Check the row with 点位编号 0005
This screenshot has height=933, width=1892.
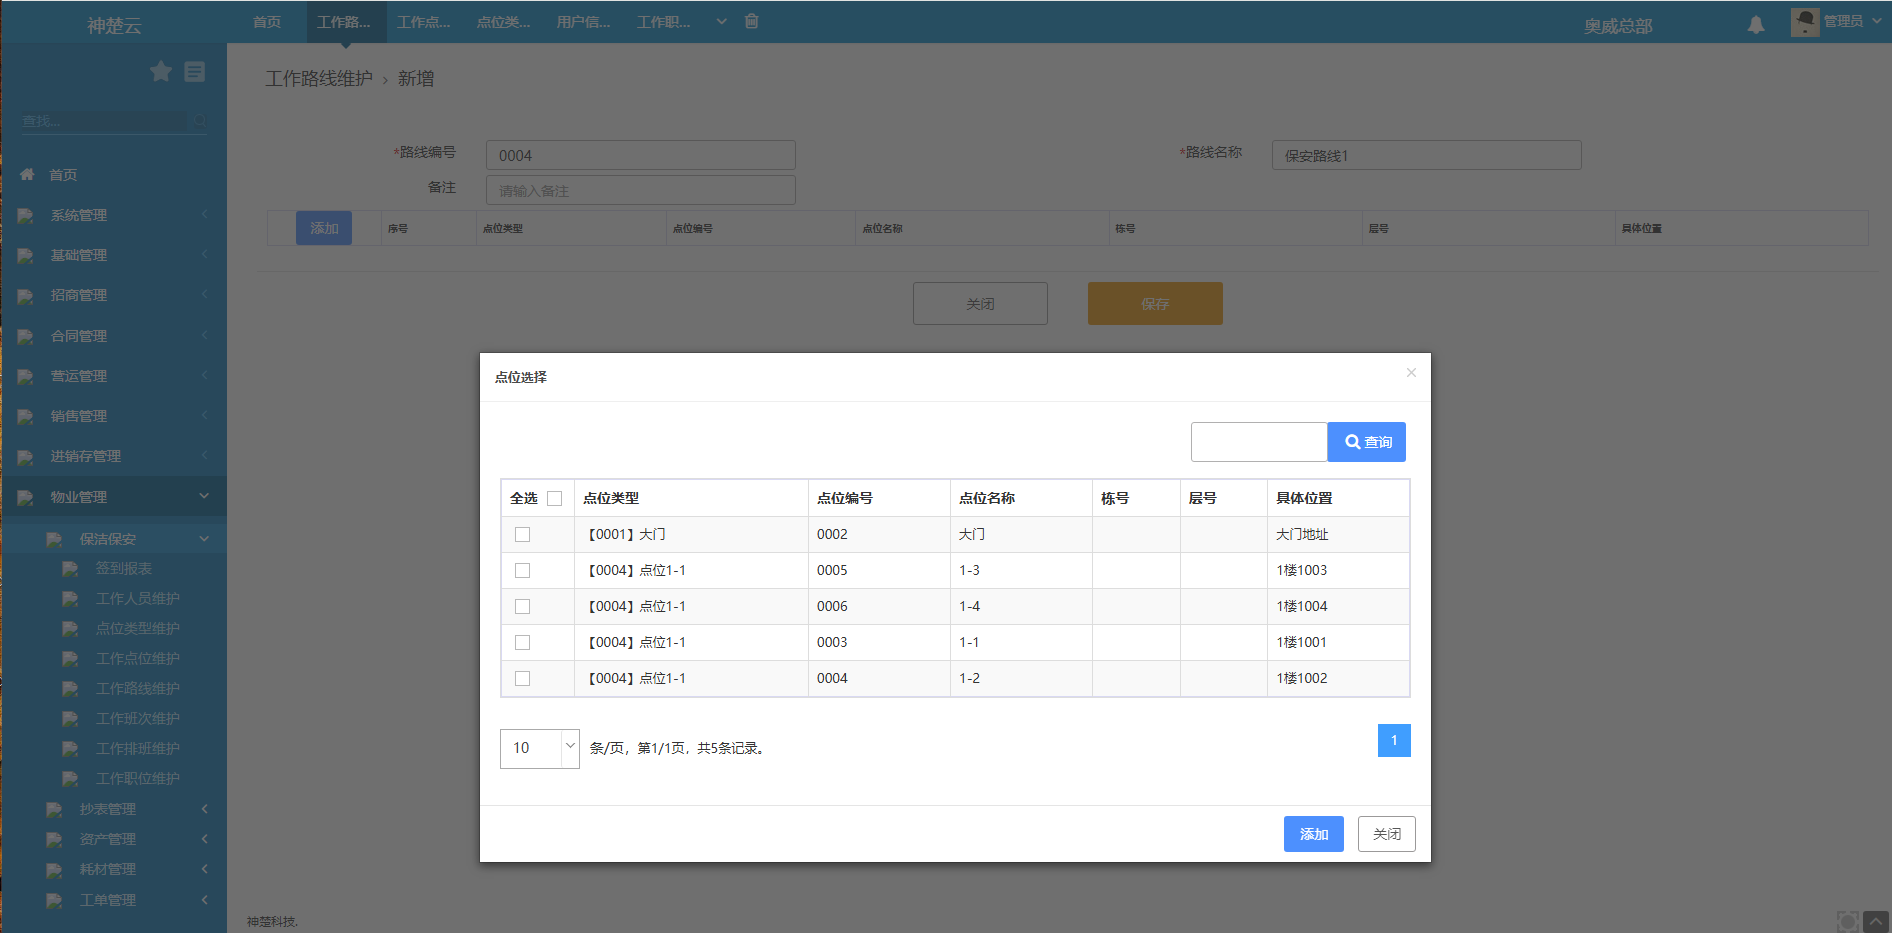point(522,571)
